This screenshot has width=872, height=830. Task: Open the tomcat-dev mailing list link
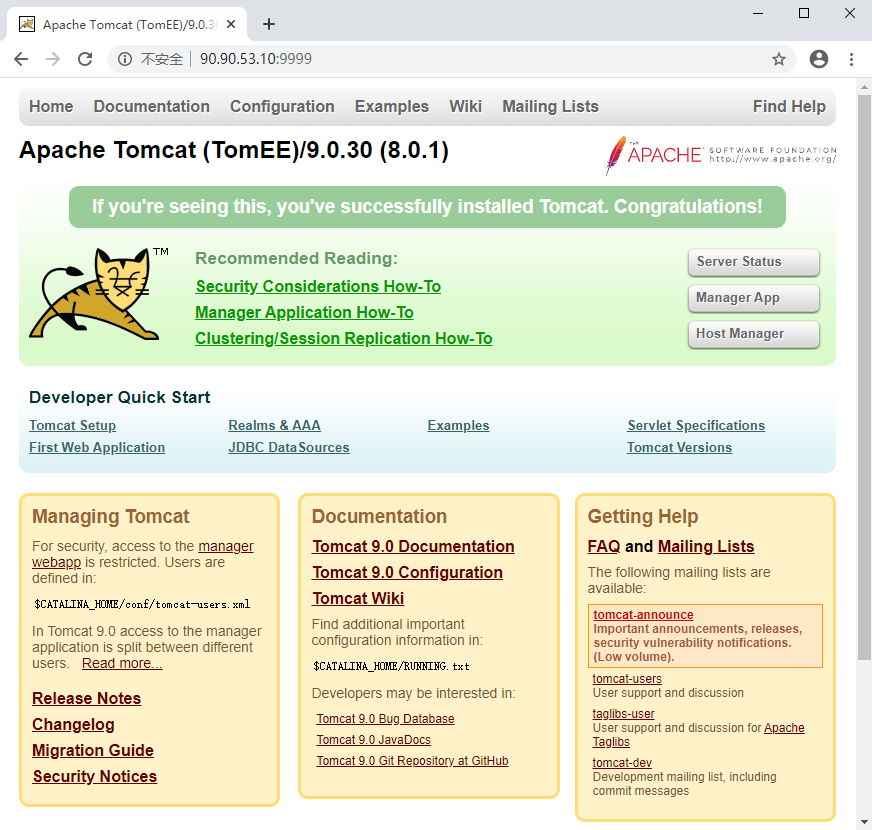click(622, 763)
